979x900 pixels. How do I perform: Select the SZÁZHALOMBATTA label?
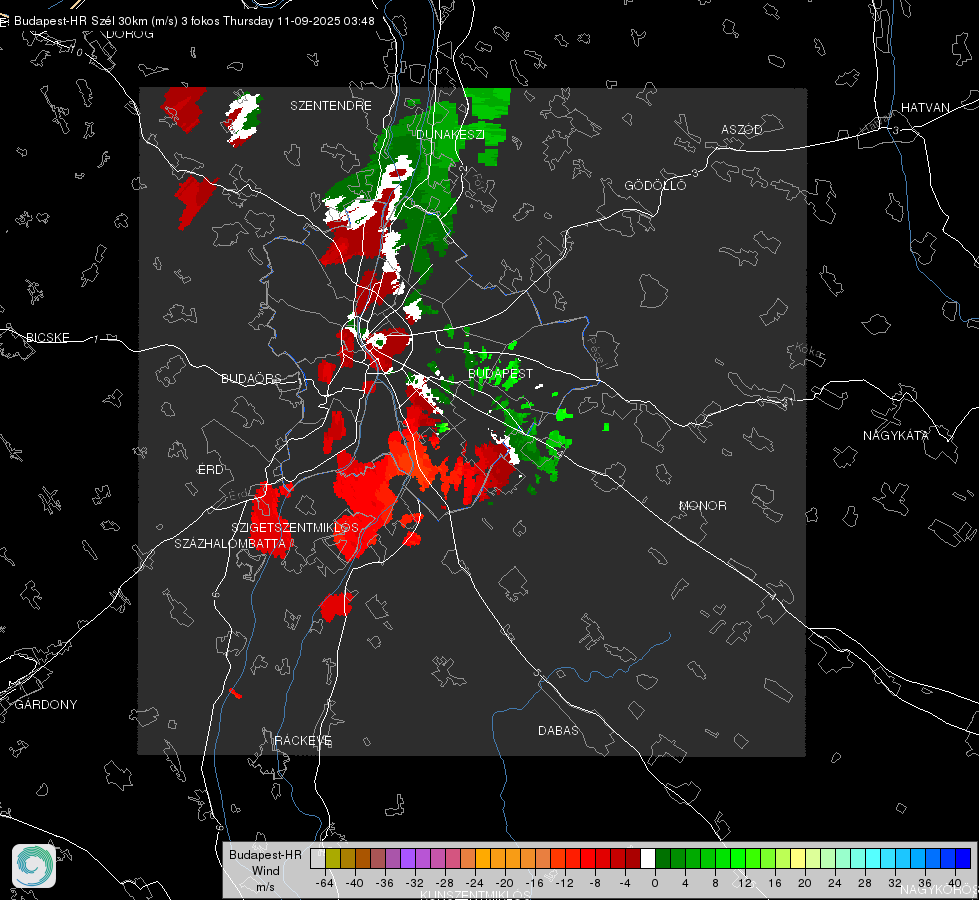230,543
